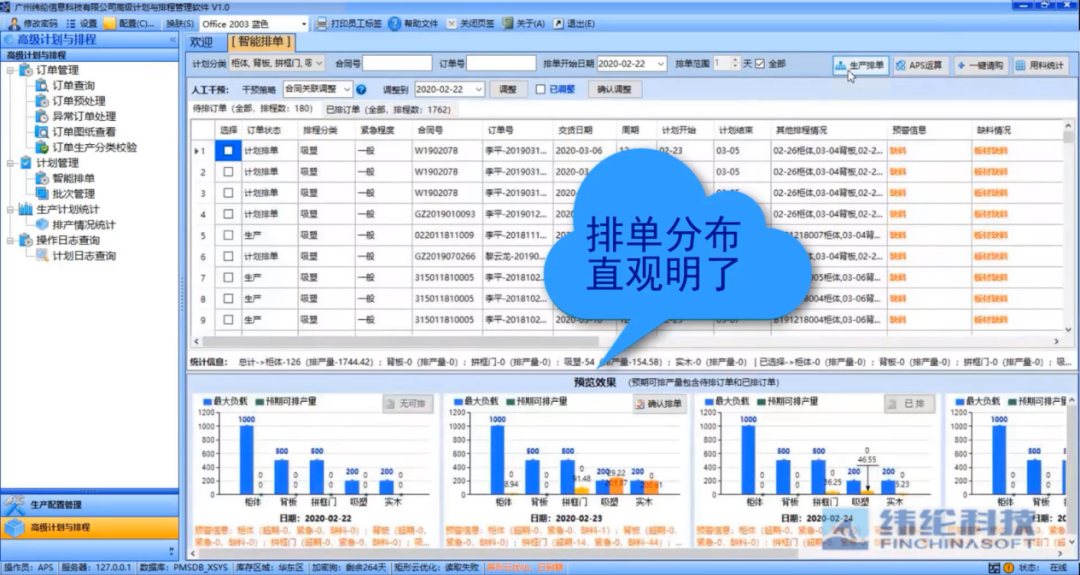This screenshot has height=575, width=1080.
Task: Select the [智能排单] tab
Action: coord(261,42)
